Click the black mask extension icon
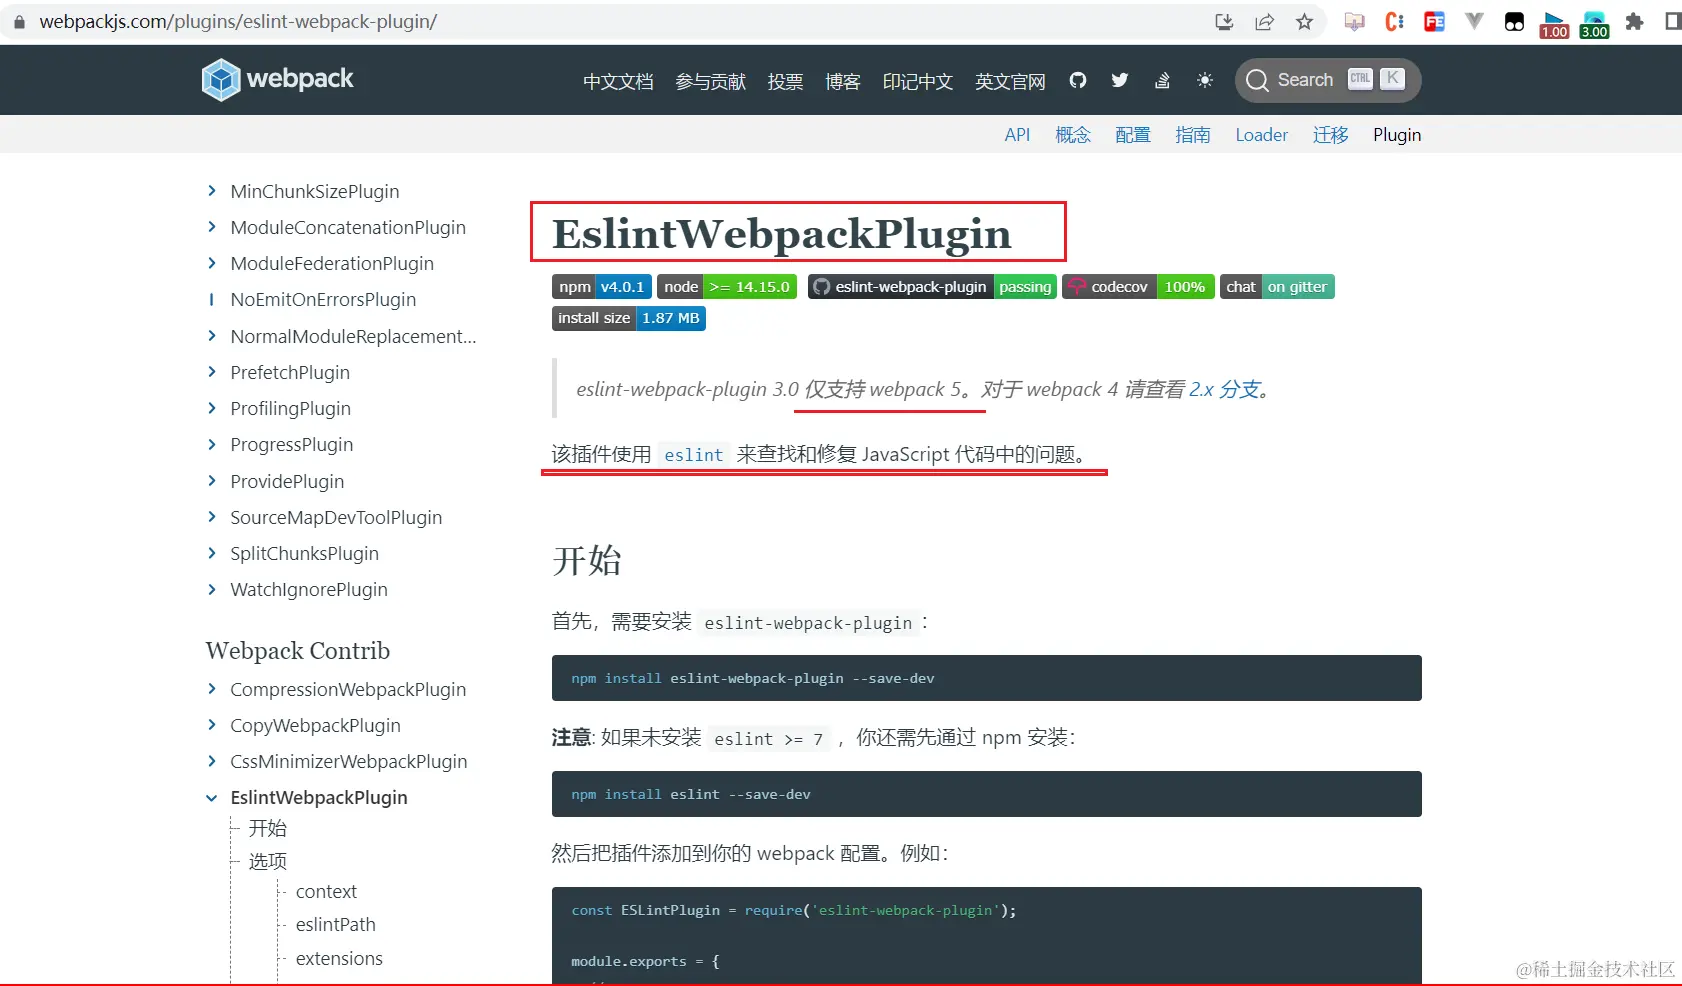Image resolution: width=1682 pixels, height=986 pixels. coord(1514,22)
